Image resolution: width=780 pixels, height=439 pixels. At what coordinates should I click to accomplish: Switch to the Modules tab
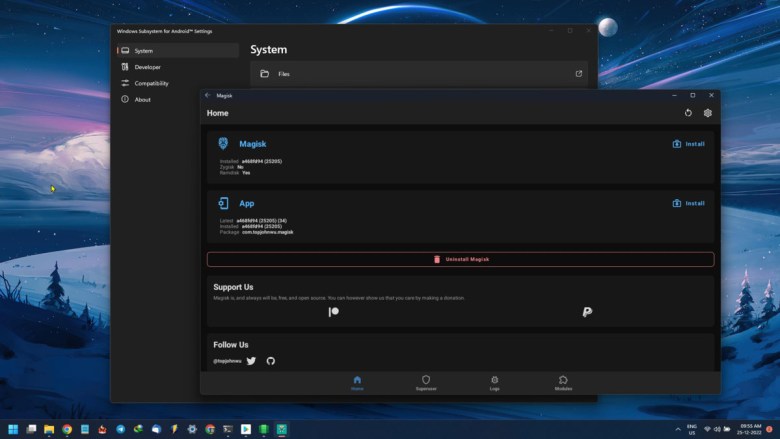pos(563,383)
